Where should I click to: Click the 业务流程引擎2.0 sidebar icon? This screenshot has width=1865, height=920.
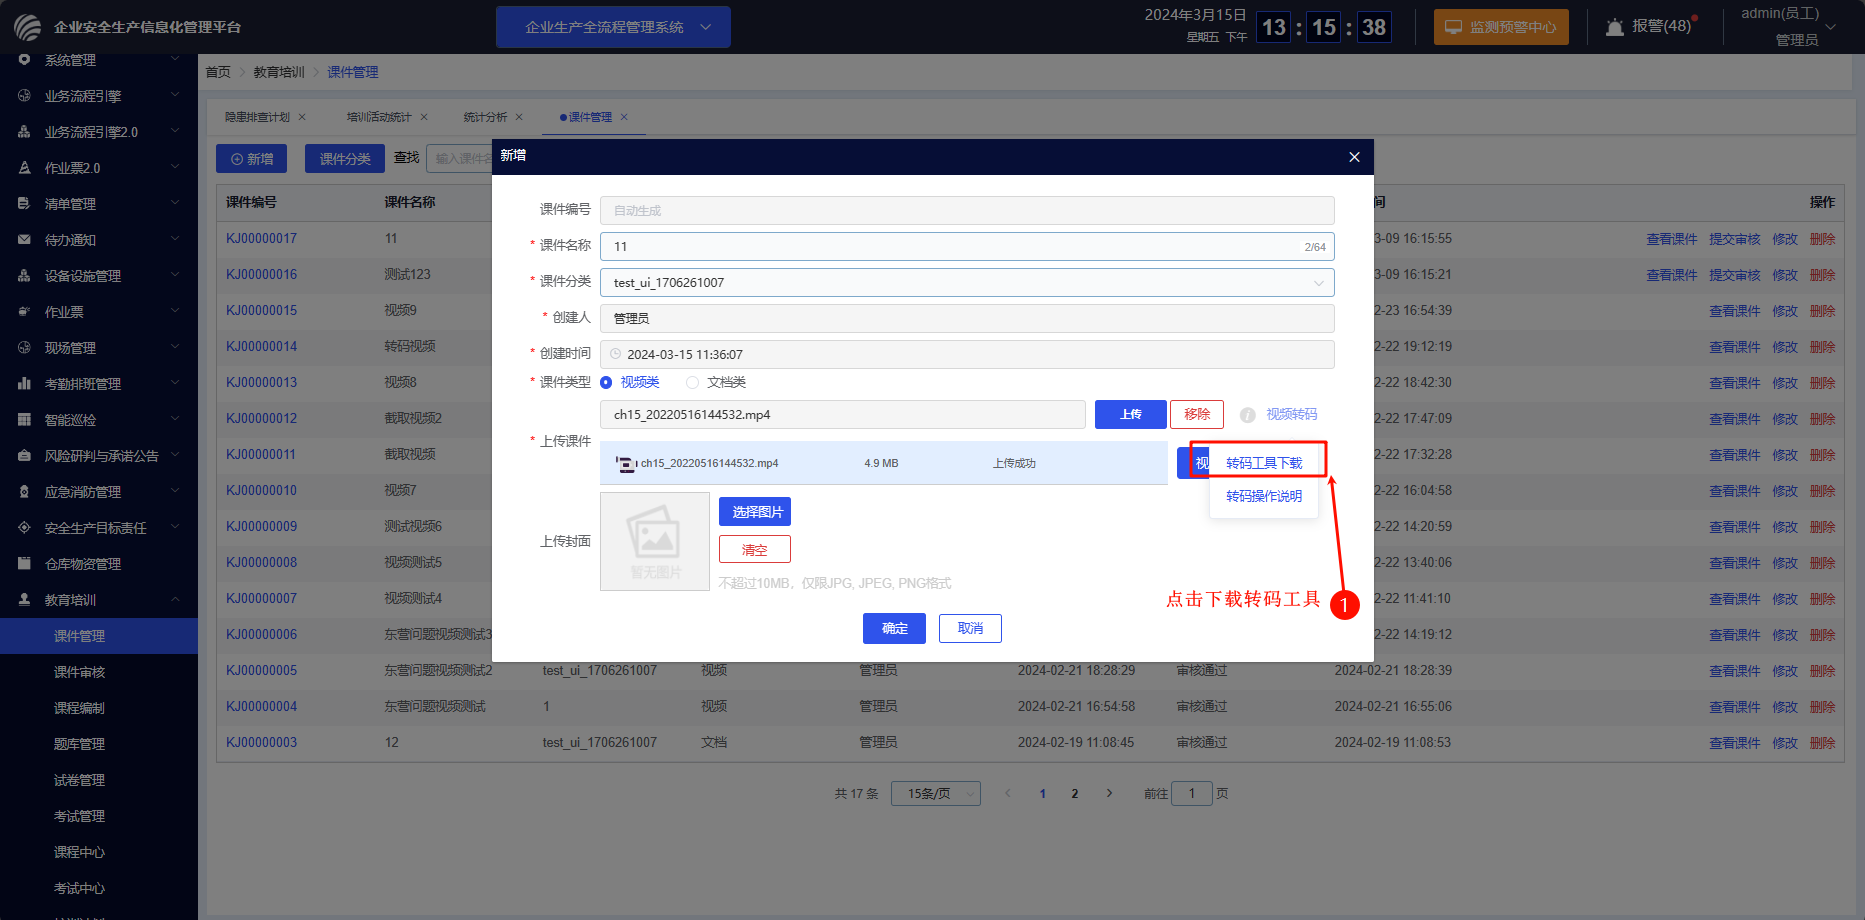(24, 132)
